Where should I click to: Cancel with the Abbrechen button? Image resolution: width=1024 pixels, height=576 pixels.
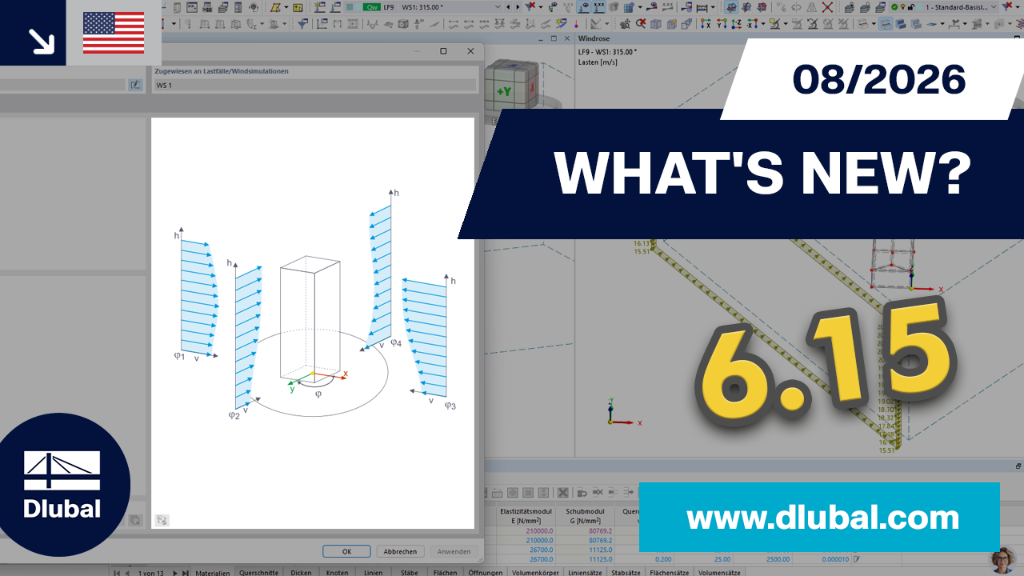coord(400,551)
